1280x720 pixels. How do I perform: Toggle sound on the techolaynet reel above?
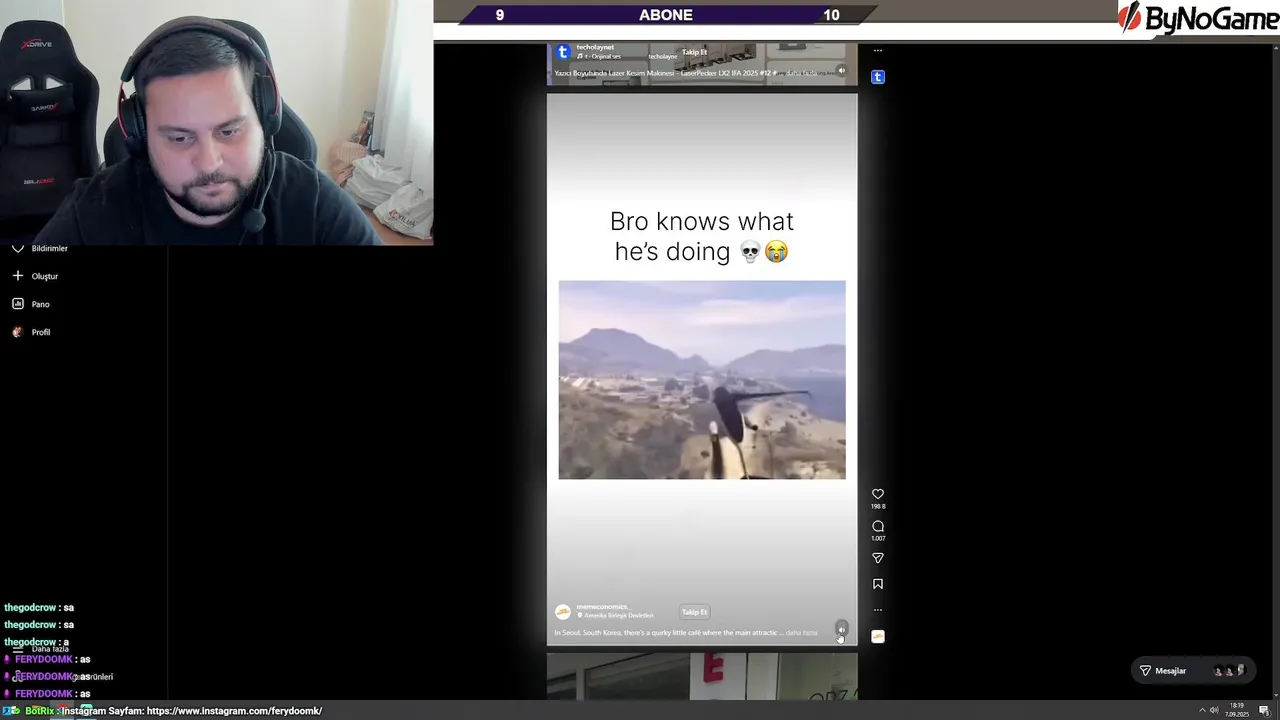pos(841,71)
